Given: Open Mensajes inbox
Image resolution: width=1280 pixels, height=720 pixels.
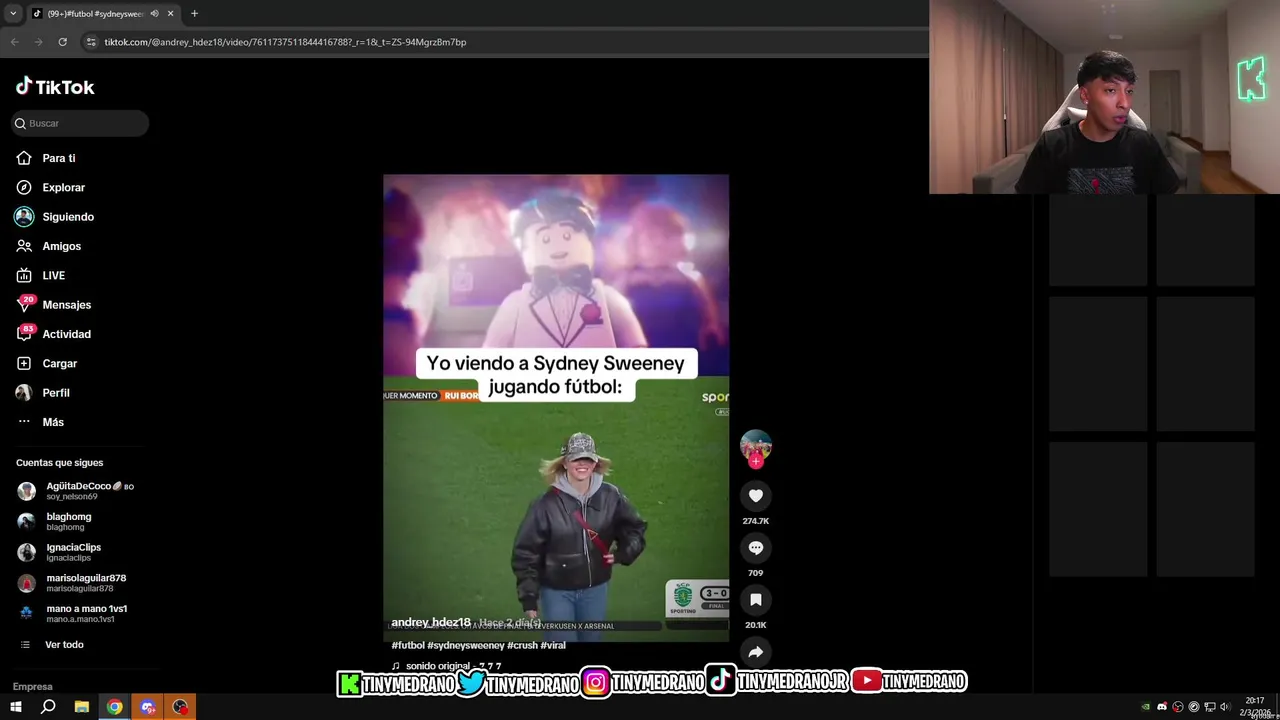Looking at the screenshot, I should point(66,305).
